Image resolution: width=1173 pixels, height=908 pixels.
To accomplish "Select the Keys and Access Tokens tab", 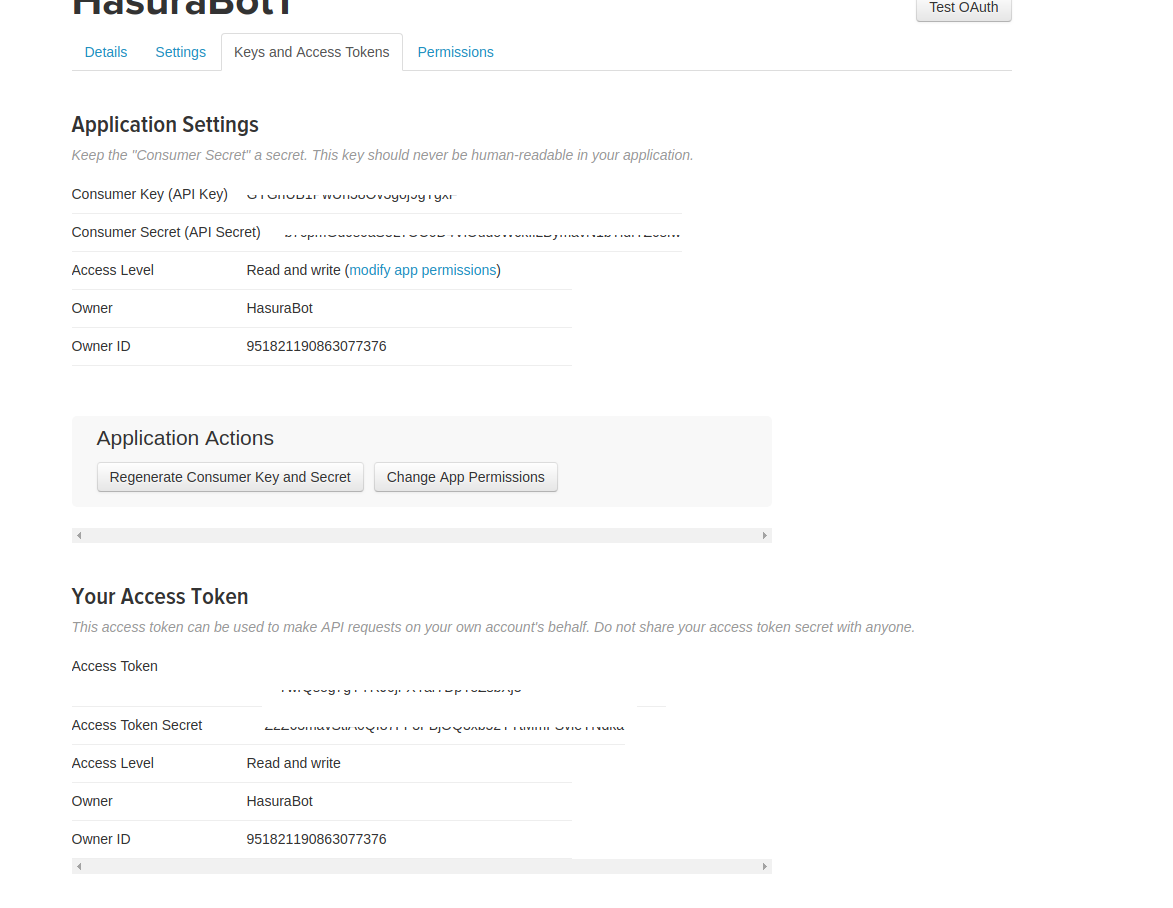I will point(311,52).
